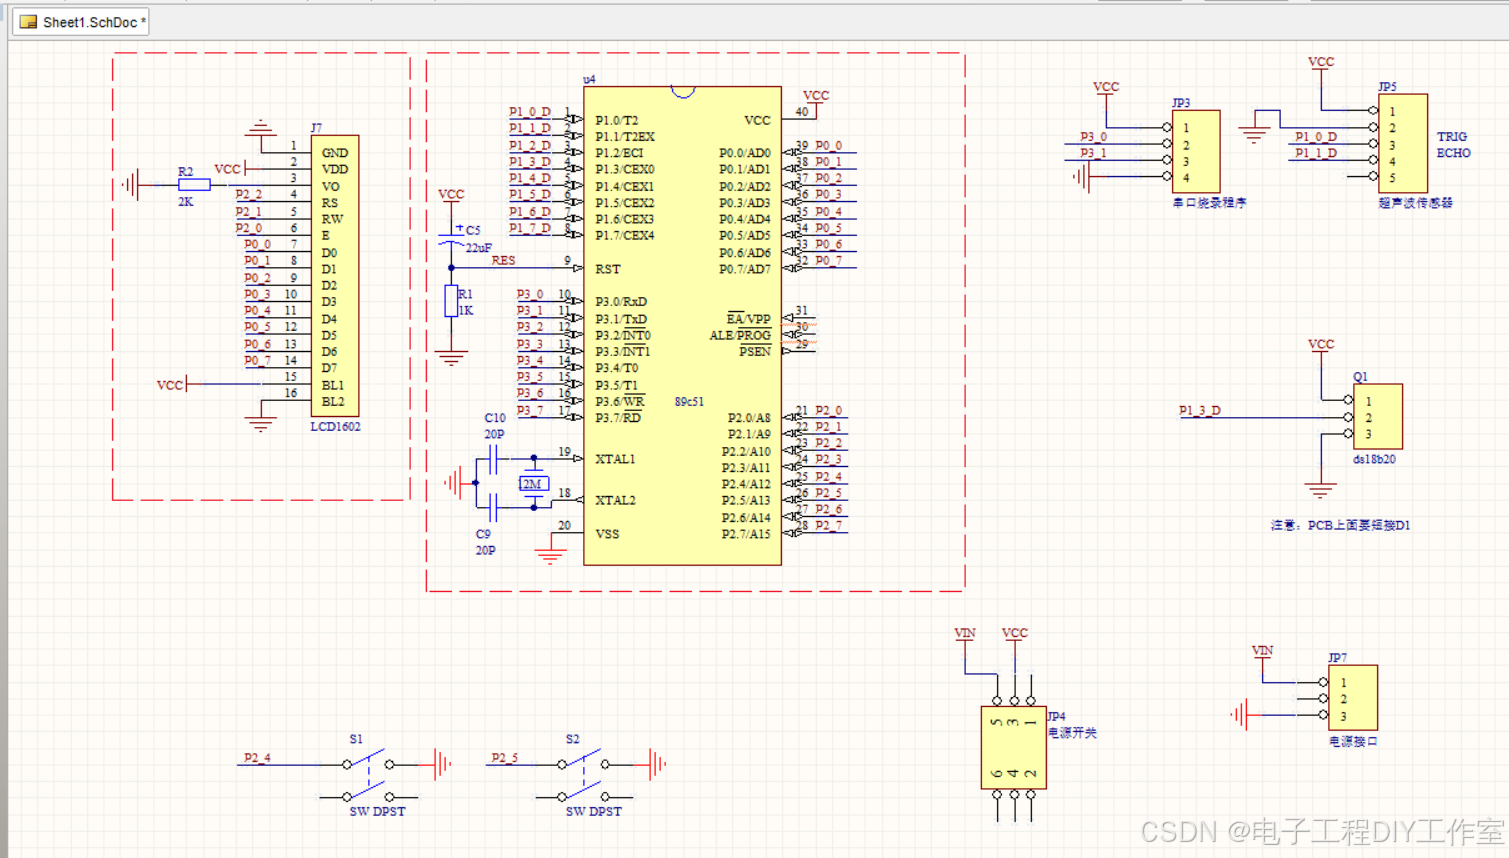Click the LCD1602 designator comment text
1509x858 pixels.
[335, 426]
